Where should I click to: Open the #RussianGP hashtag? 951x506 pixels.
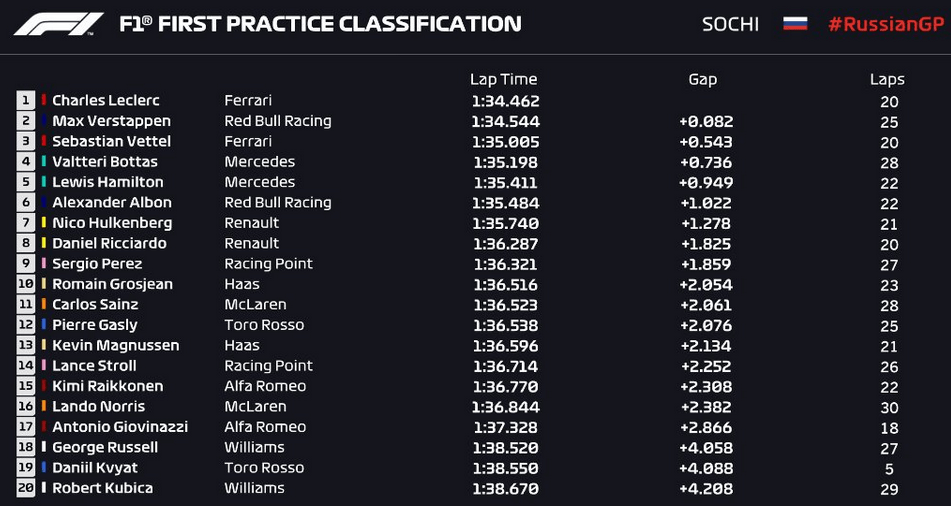[x=886, y=25]
